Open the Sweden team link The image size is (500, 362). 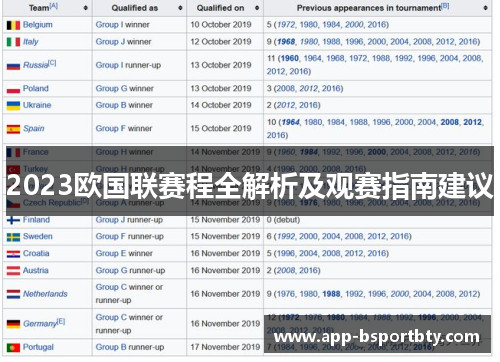click(x=38, y=237)
